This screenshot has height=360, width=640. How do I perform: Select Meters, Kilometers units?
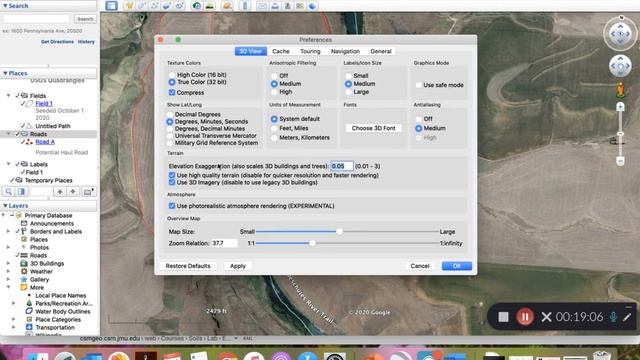274,138
